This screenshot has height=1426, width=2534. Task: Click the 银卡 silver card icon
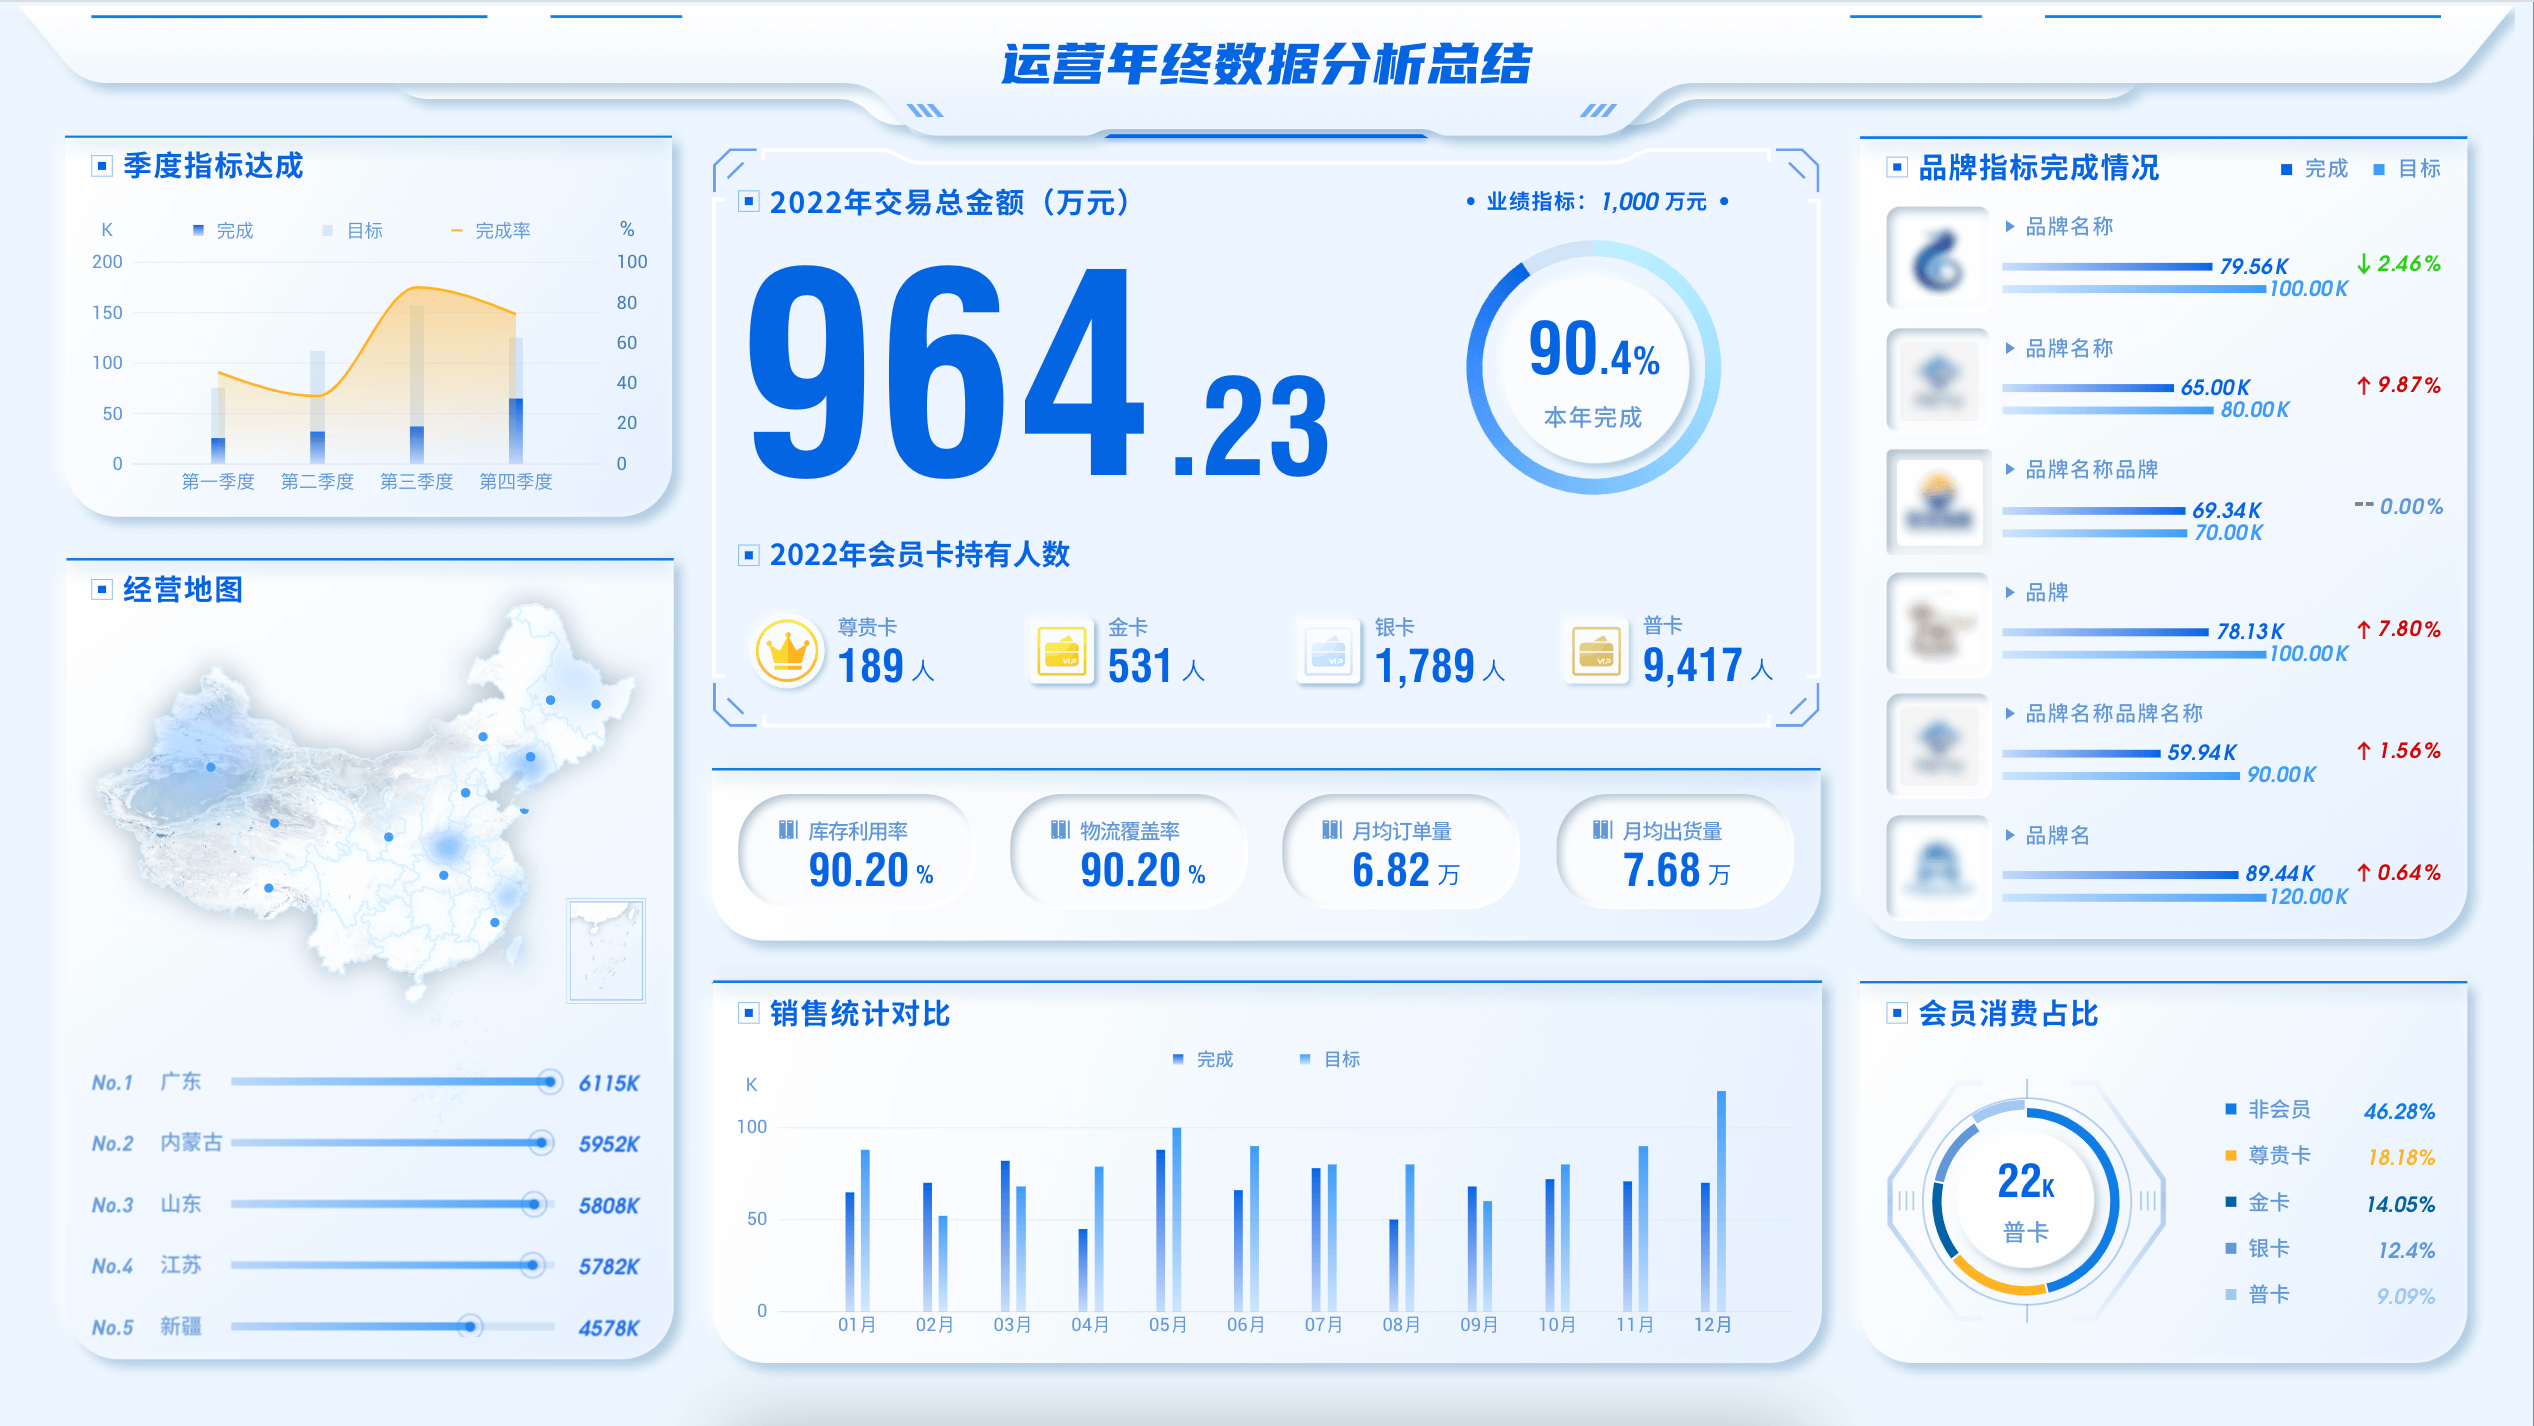pos(1328,653)
